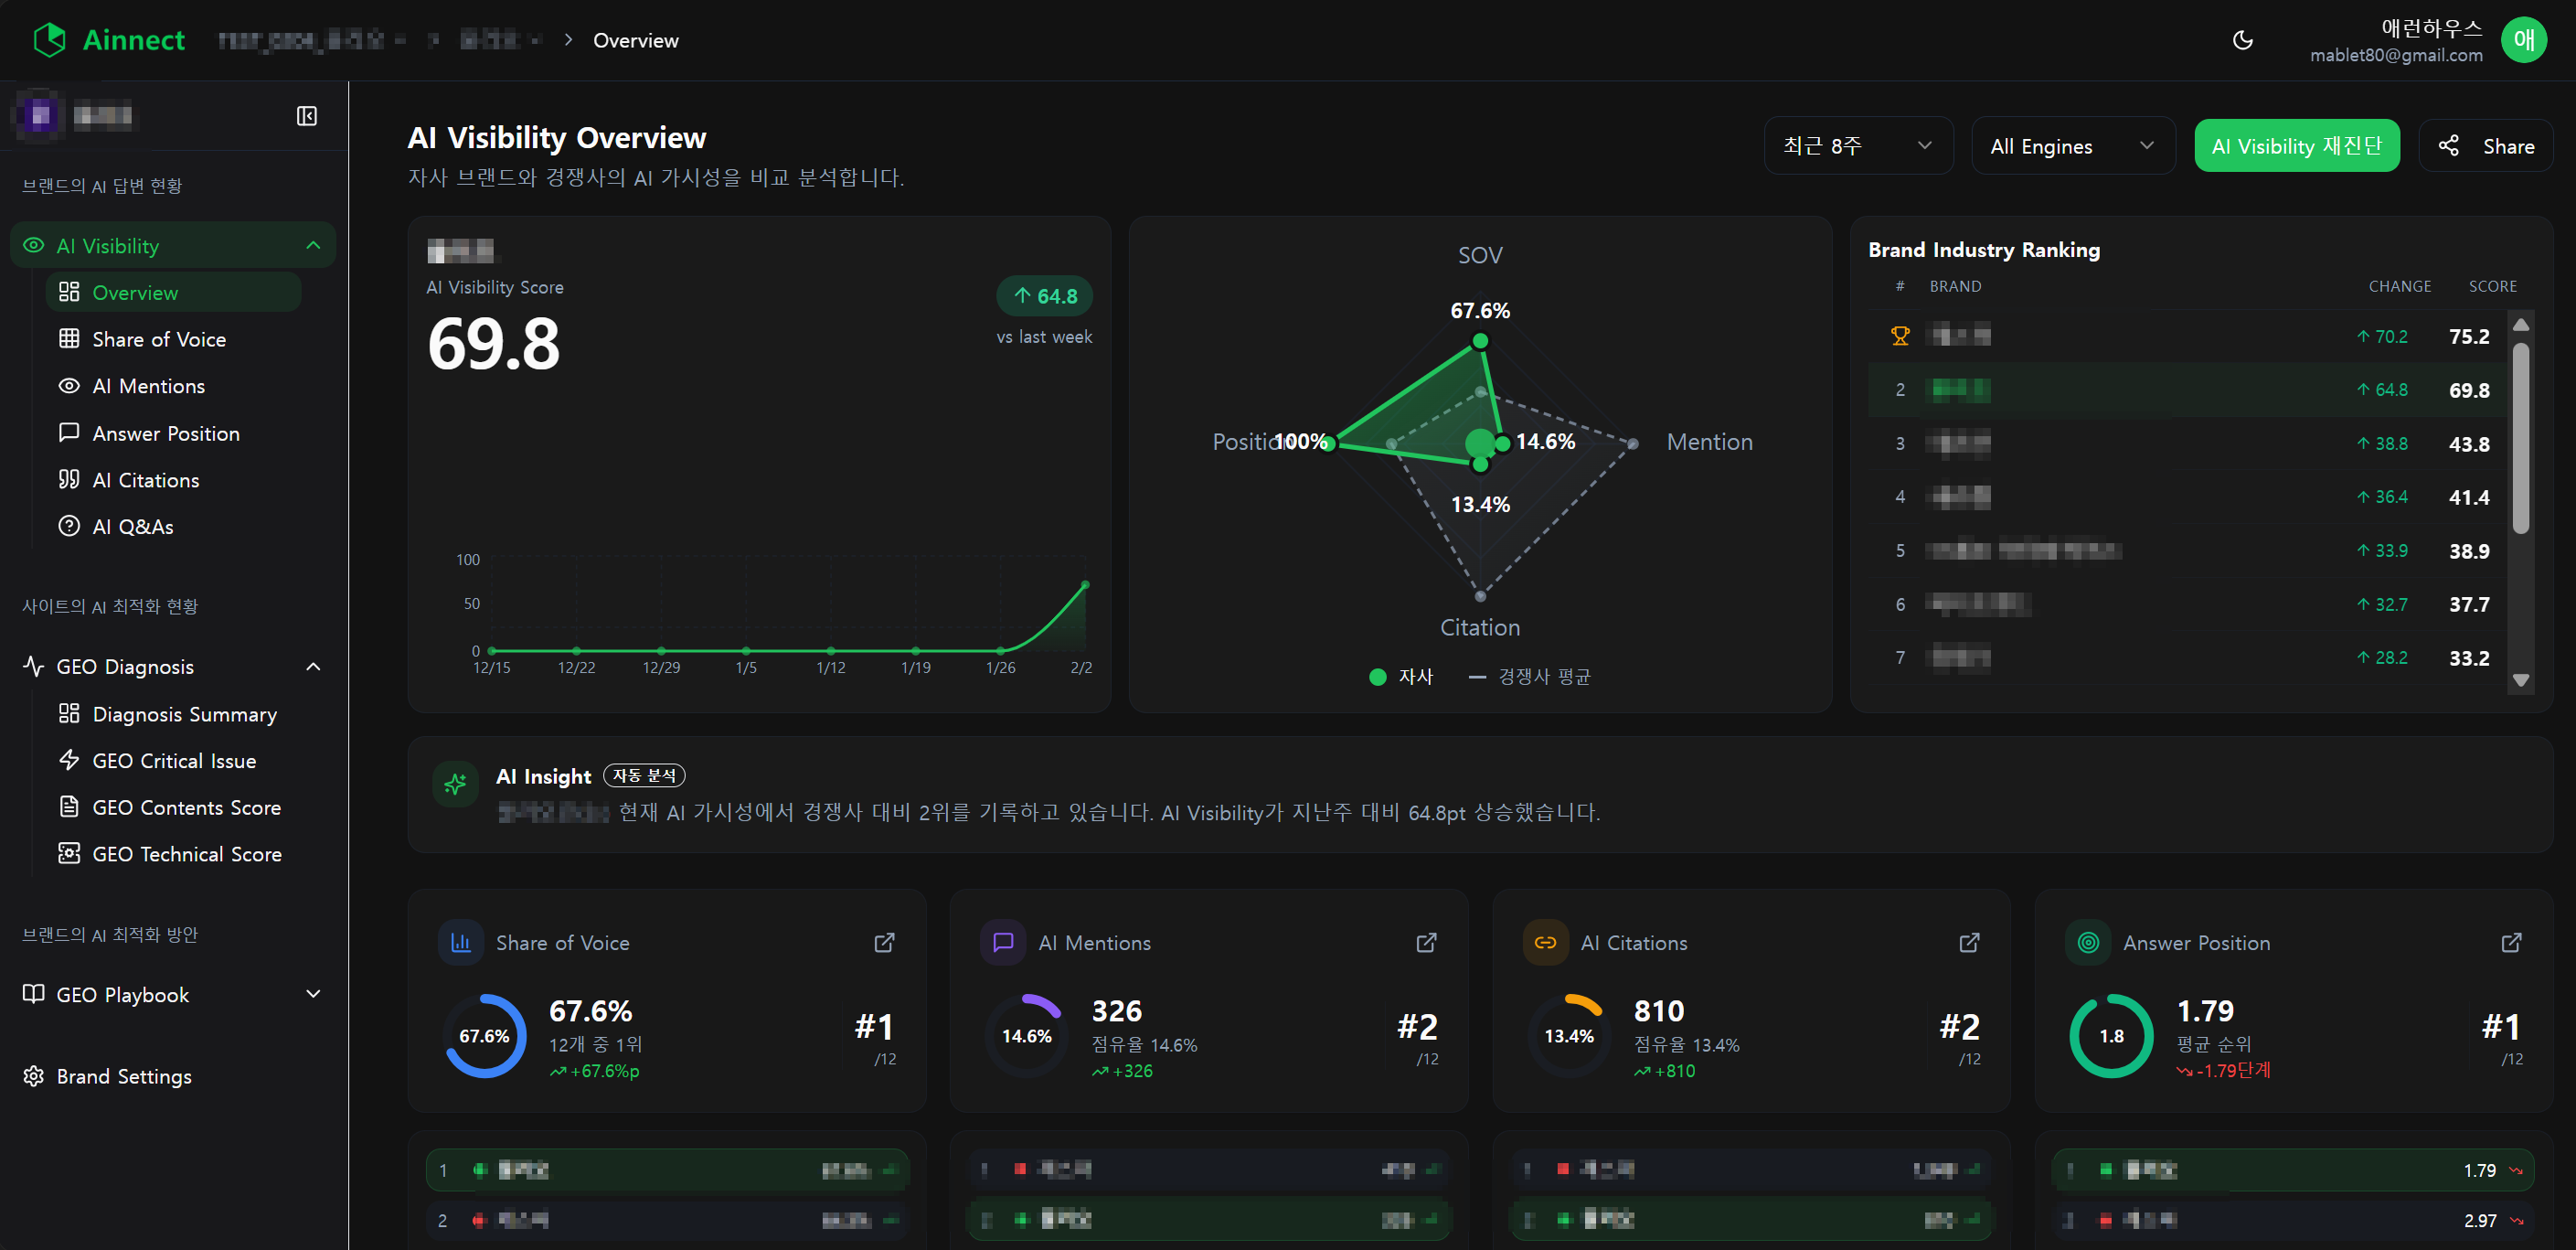
Task: Click the AI Visibility 재진단 button
Action: [x=2297, y=145]
